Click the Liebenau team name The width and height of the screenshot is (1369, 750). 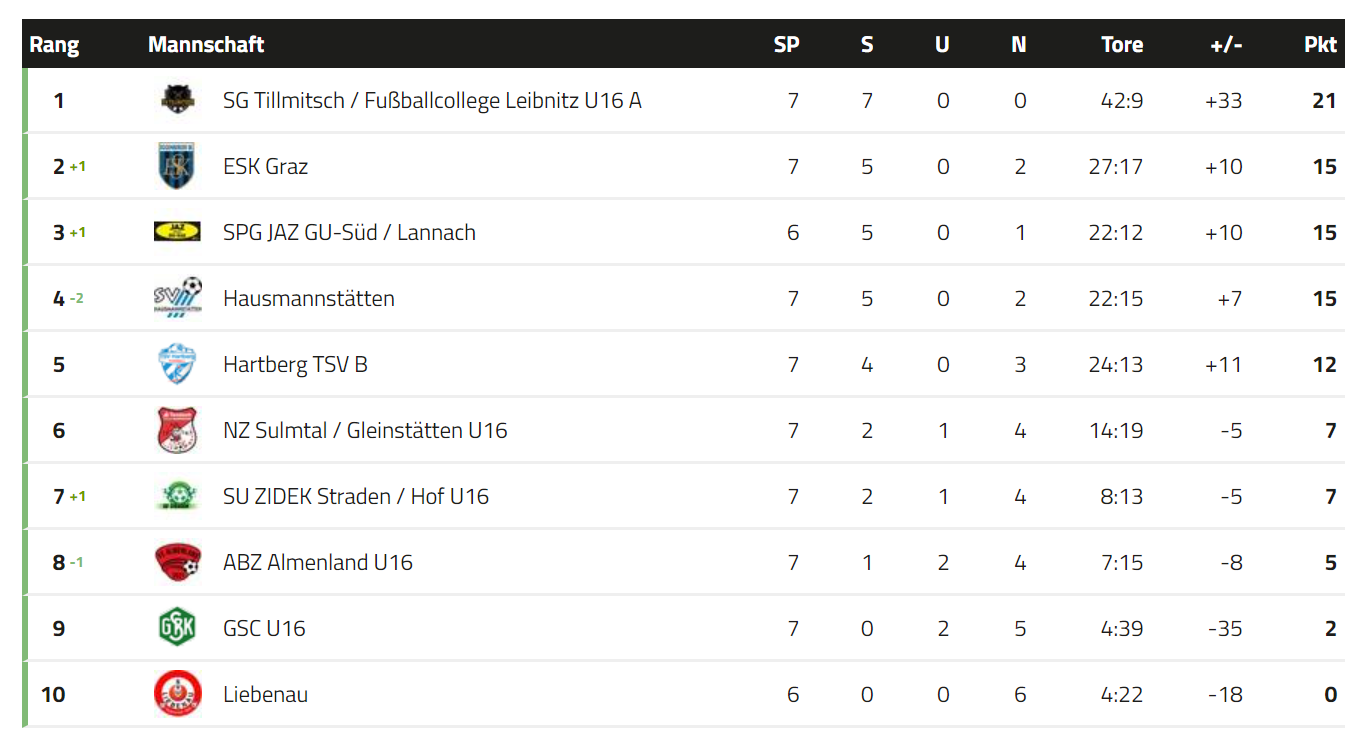pos(265,695)
